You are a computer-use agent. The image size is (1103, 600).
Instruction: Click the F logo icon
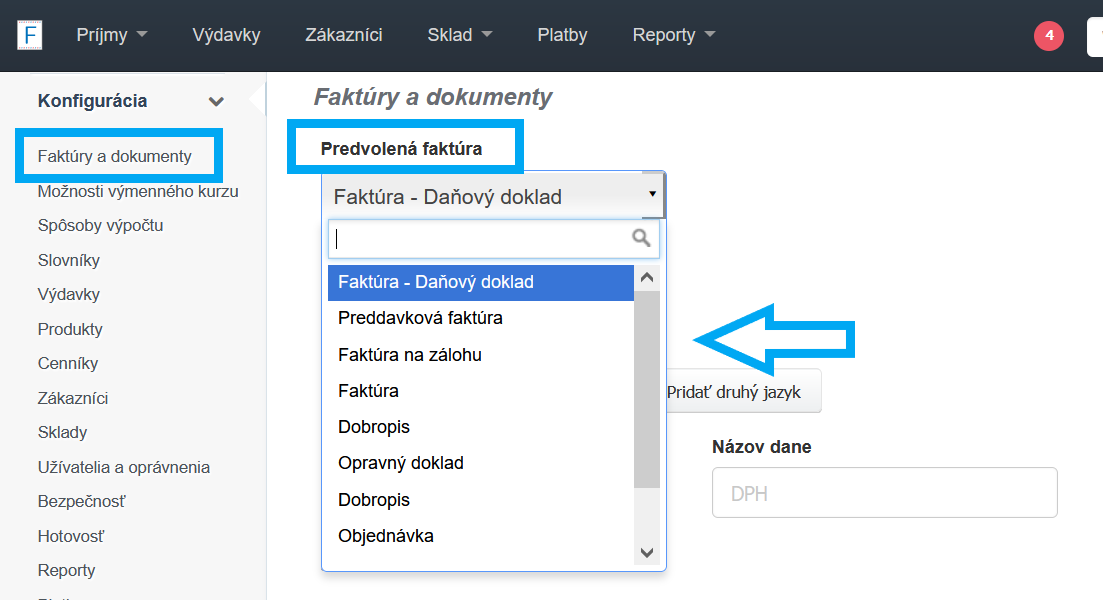[30, 35]
